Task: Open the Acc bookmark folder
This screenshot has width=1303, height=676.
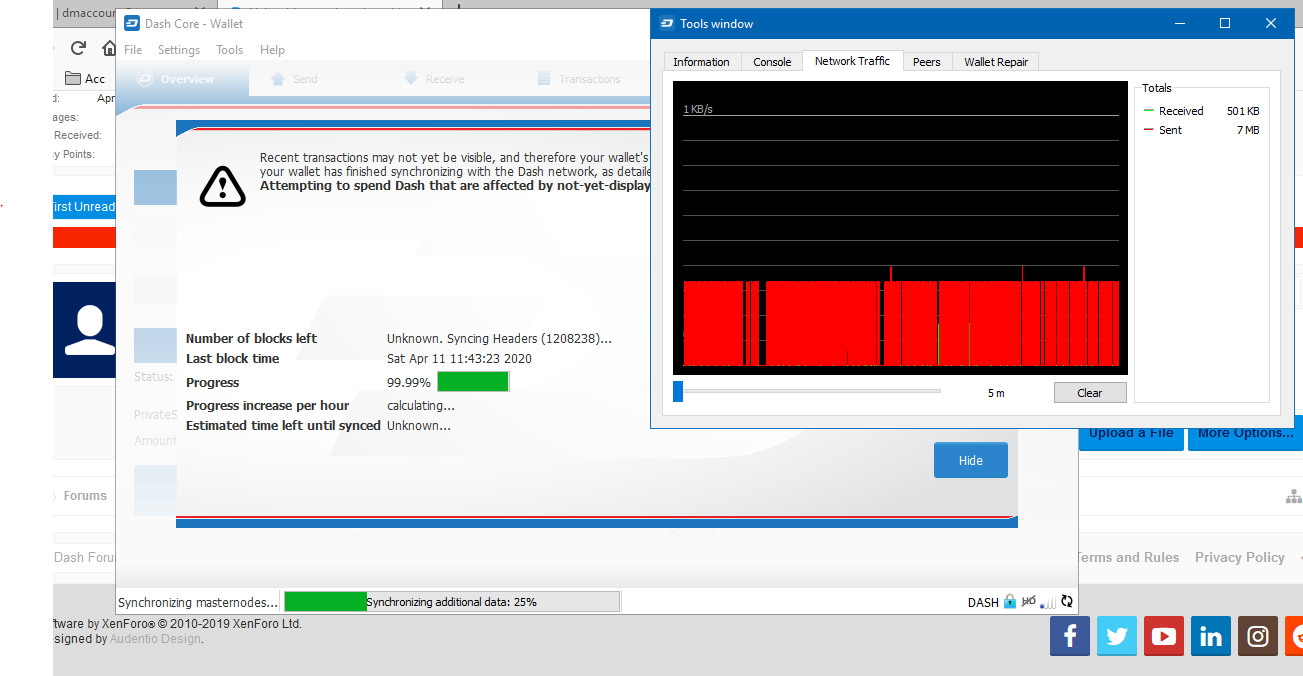Action: 85,79
